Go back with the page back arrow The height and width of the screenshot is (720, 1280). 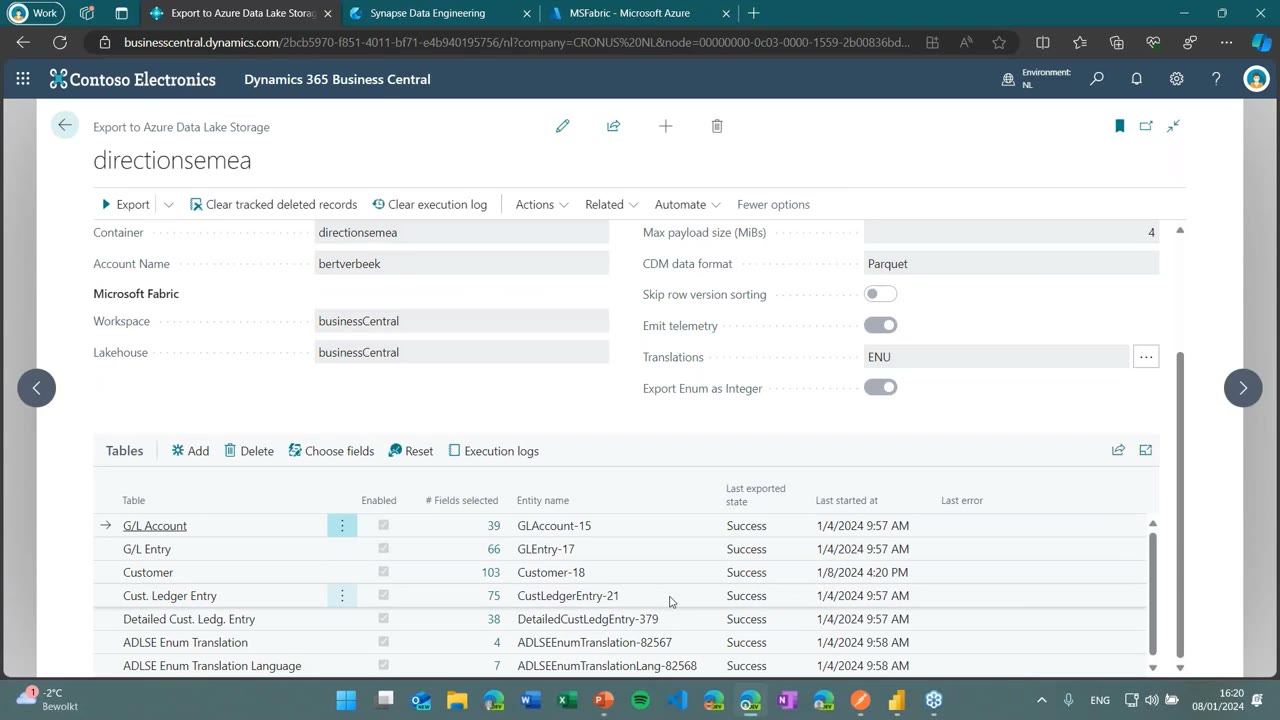point(65,125)
